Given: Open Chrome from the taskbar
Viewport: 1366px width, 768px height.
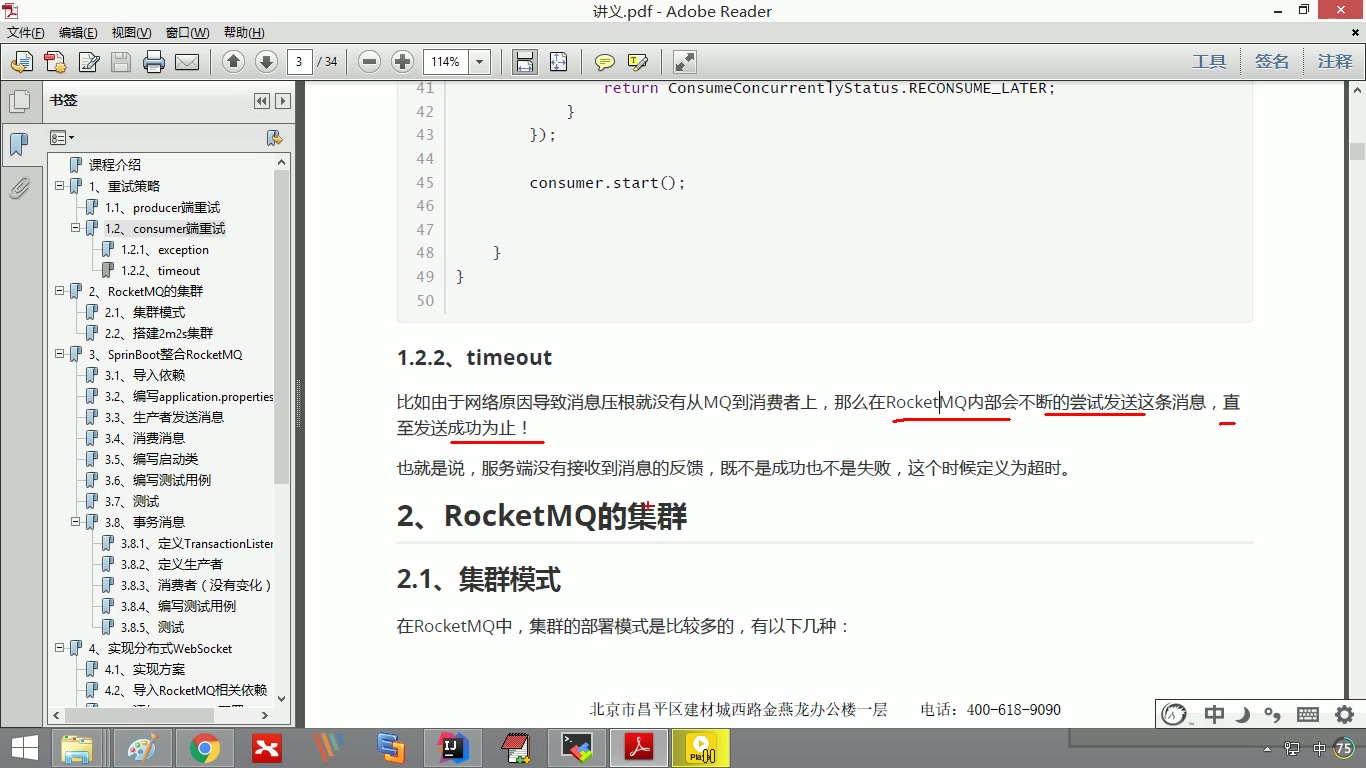Looking at the screenshot, I should tap(205, 748).
